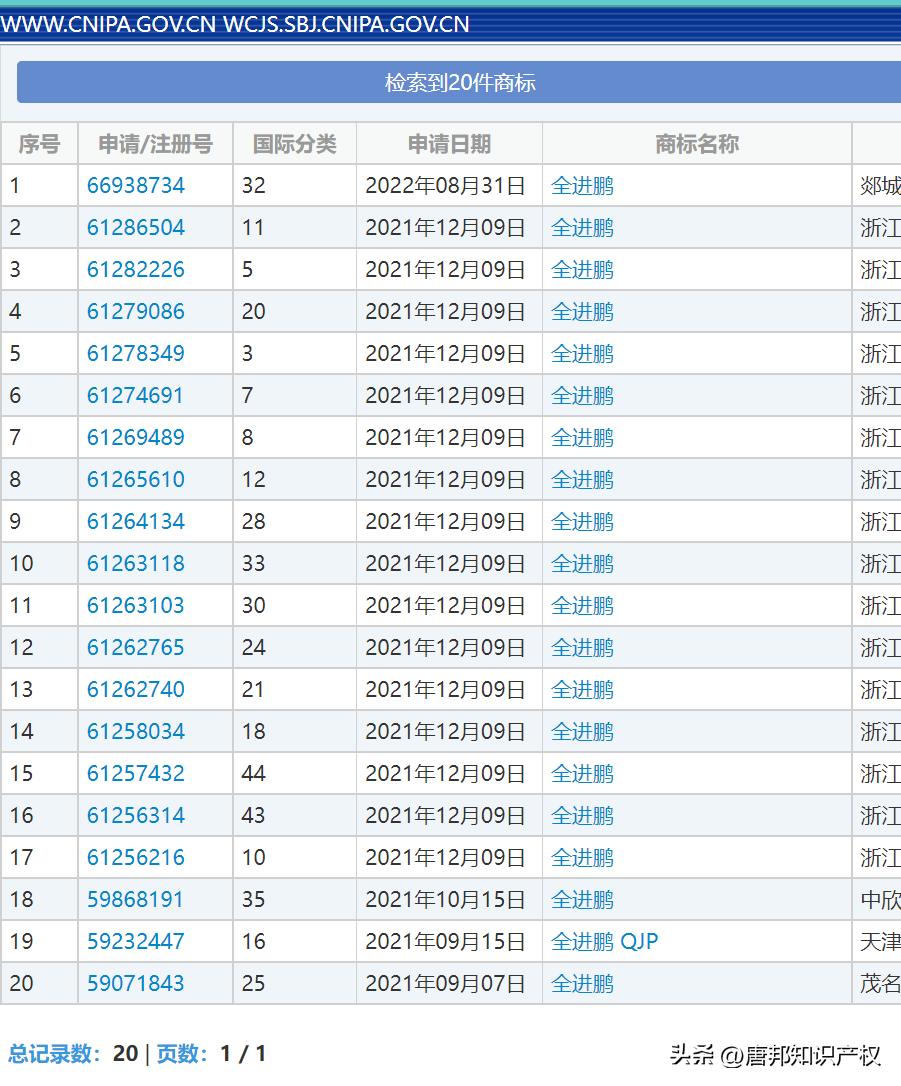Open the 全进鹏 trademark filed 2021年10月15日
This screenshot has height=1086, width=901.
tap(577, 899)
